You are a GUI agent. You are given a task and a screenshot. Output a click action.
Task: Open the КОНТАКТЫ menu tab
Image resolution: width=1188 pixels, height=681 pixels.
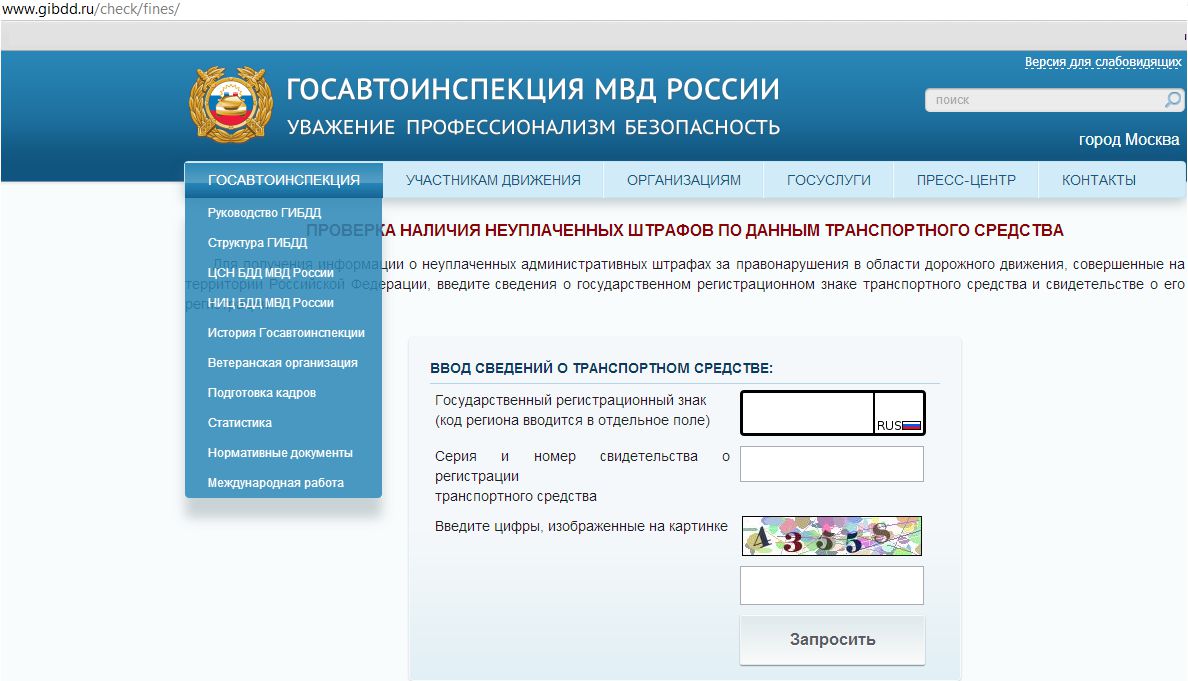coord(1099,180)
